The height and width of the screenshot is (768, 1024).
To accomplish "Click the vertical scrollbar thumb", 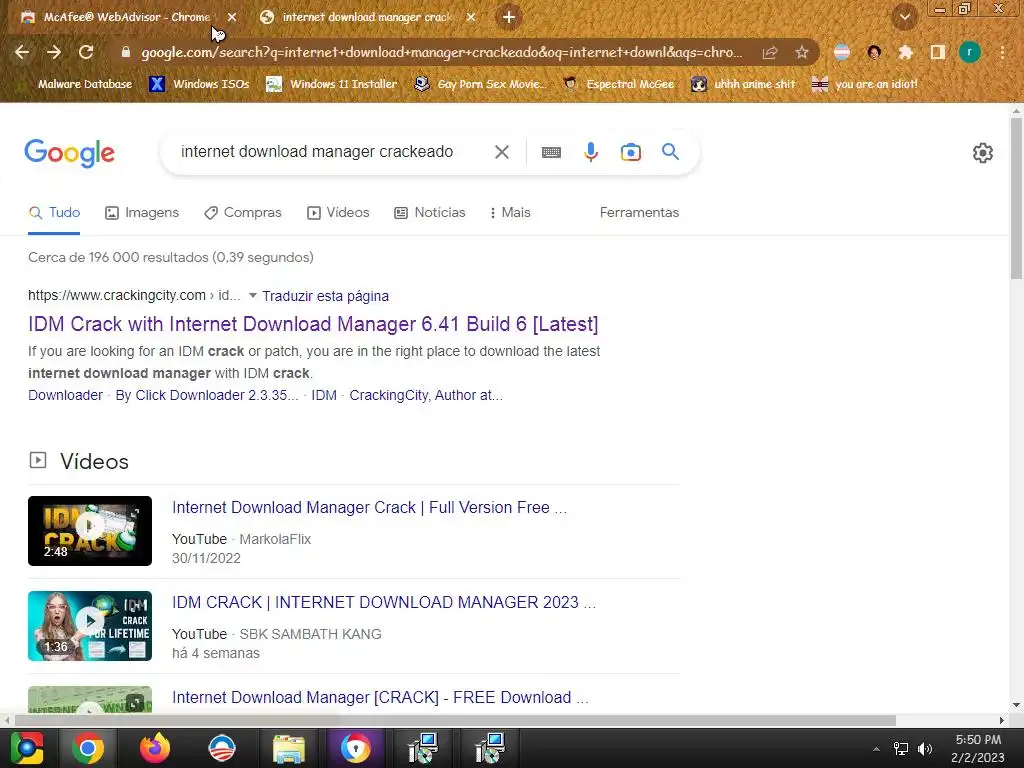I will point(1016,199).
